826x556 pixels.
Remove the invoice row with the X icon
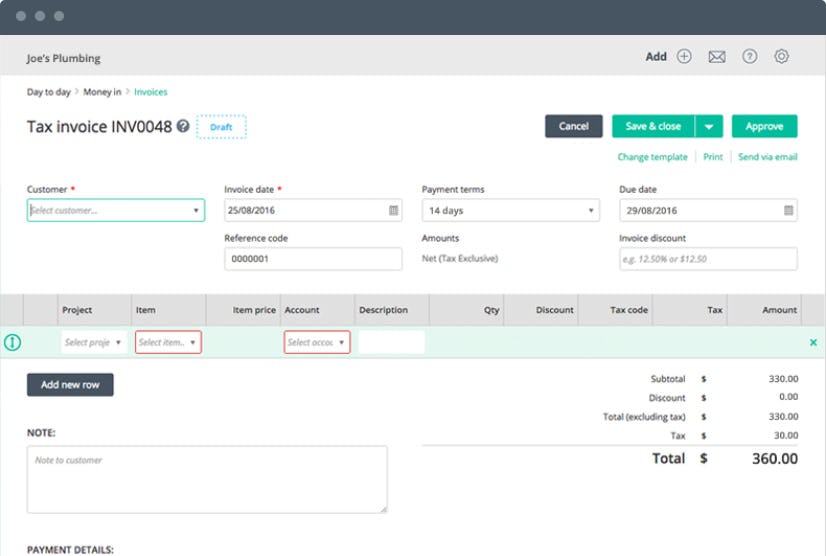coord(813,343)
